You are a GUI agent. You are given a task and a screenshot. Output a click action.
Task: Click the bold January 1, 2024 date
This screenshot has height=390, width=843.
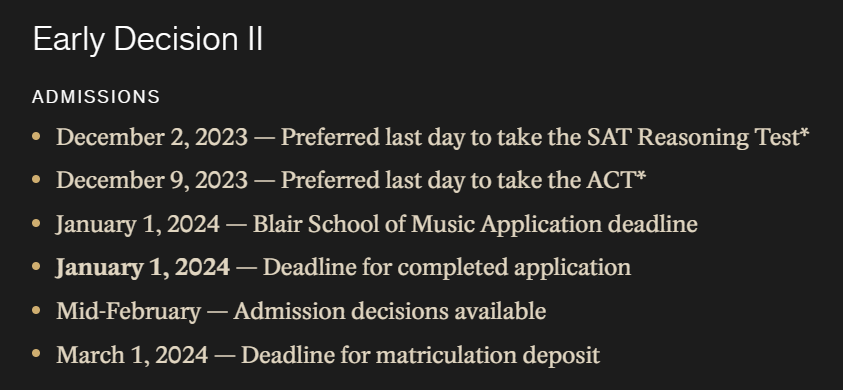click(143, 268)
